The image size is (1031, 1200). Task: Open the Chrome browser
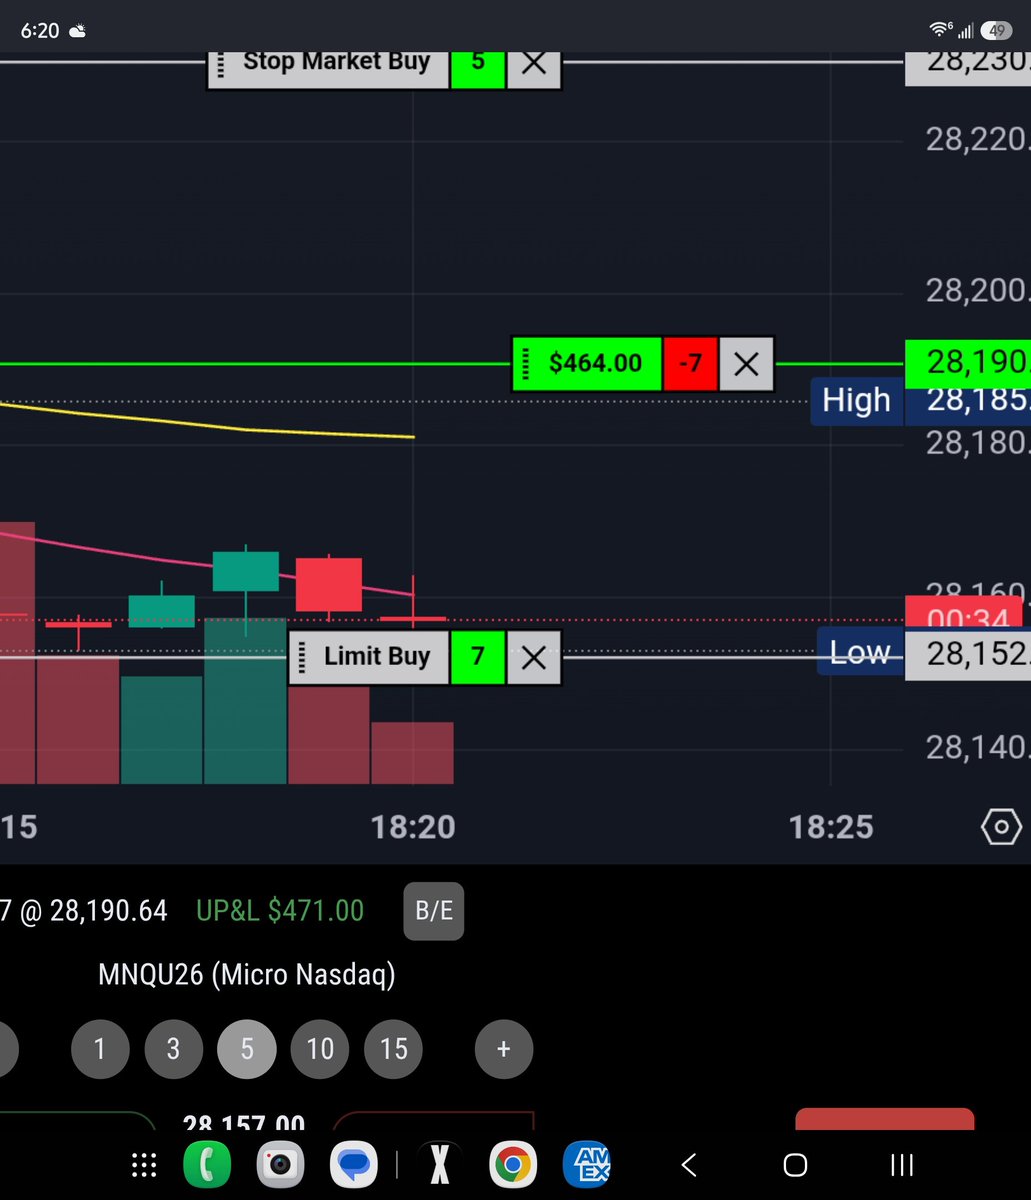click(513, 1165)
